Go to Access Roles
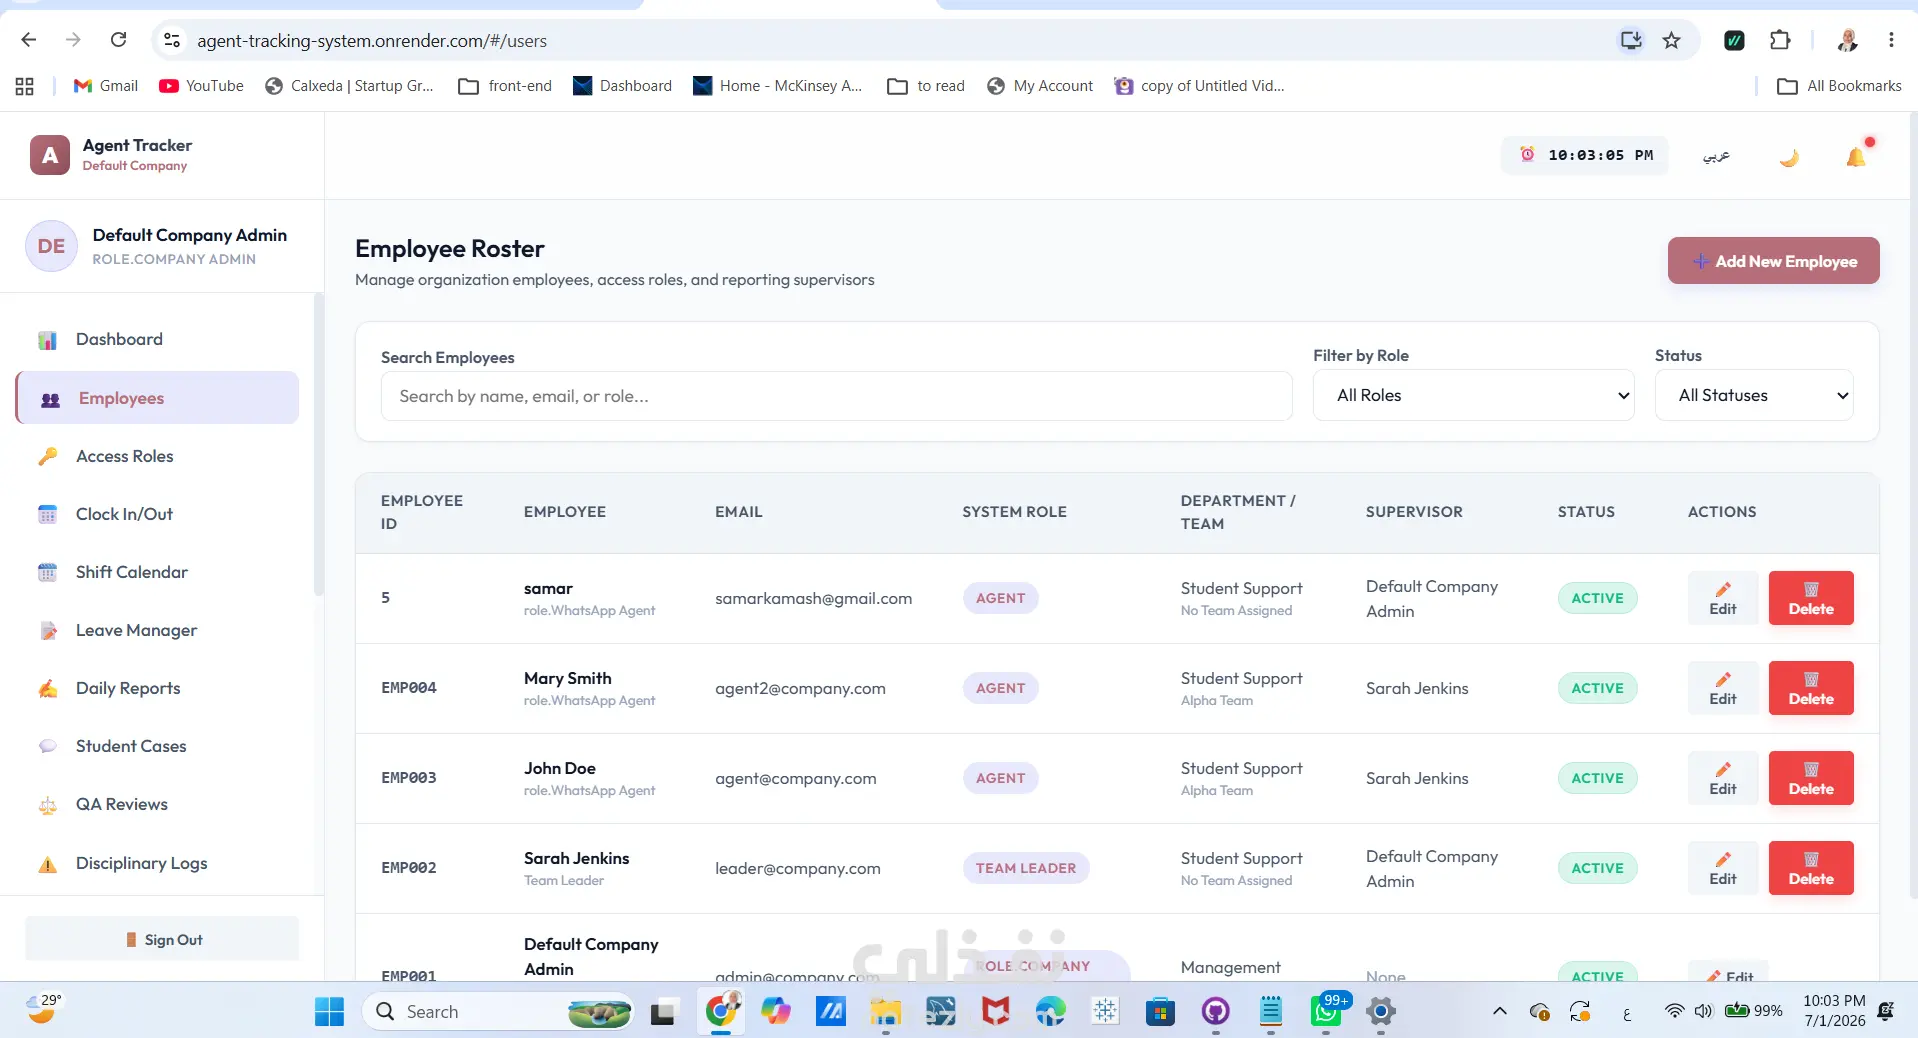 (x=157, y=456)
